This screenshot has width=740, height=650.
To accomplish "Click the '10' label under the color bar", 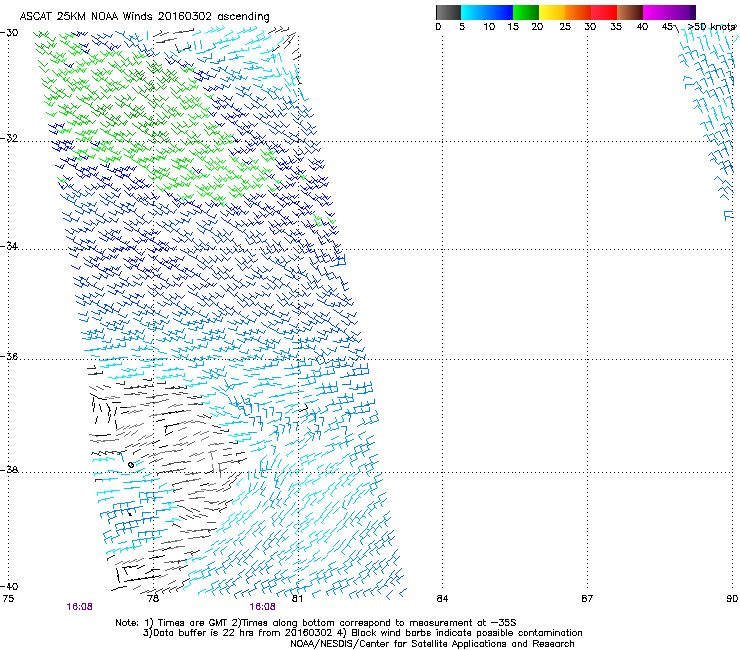I will 489,27.
